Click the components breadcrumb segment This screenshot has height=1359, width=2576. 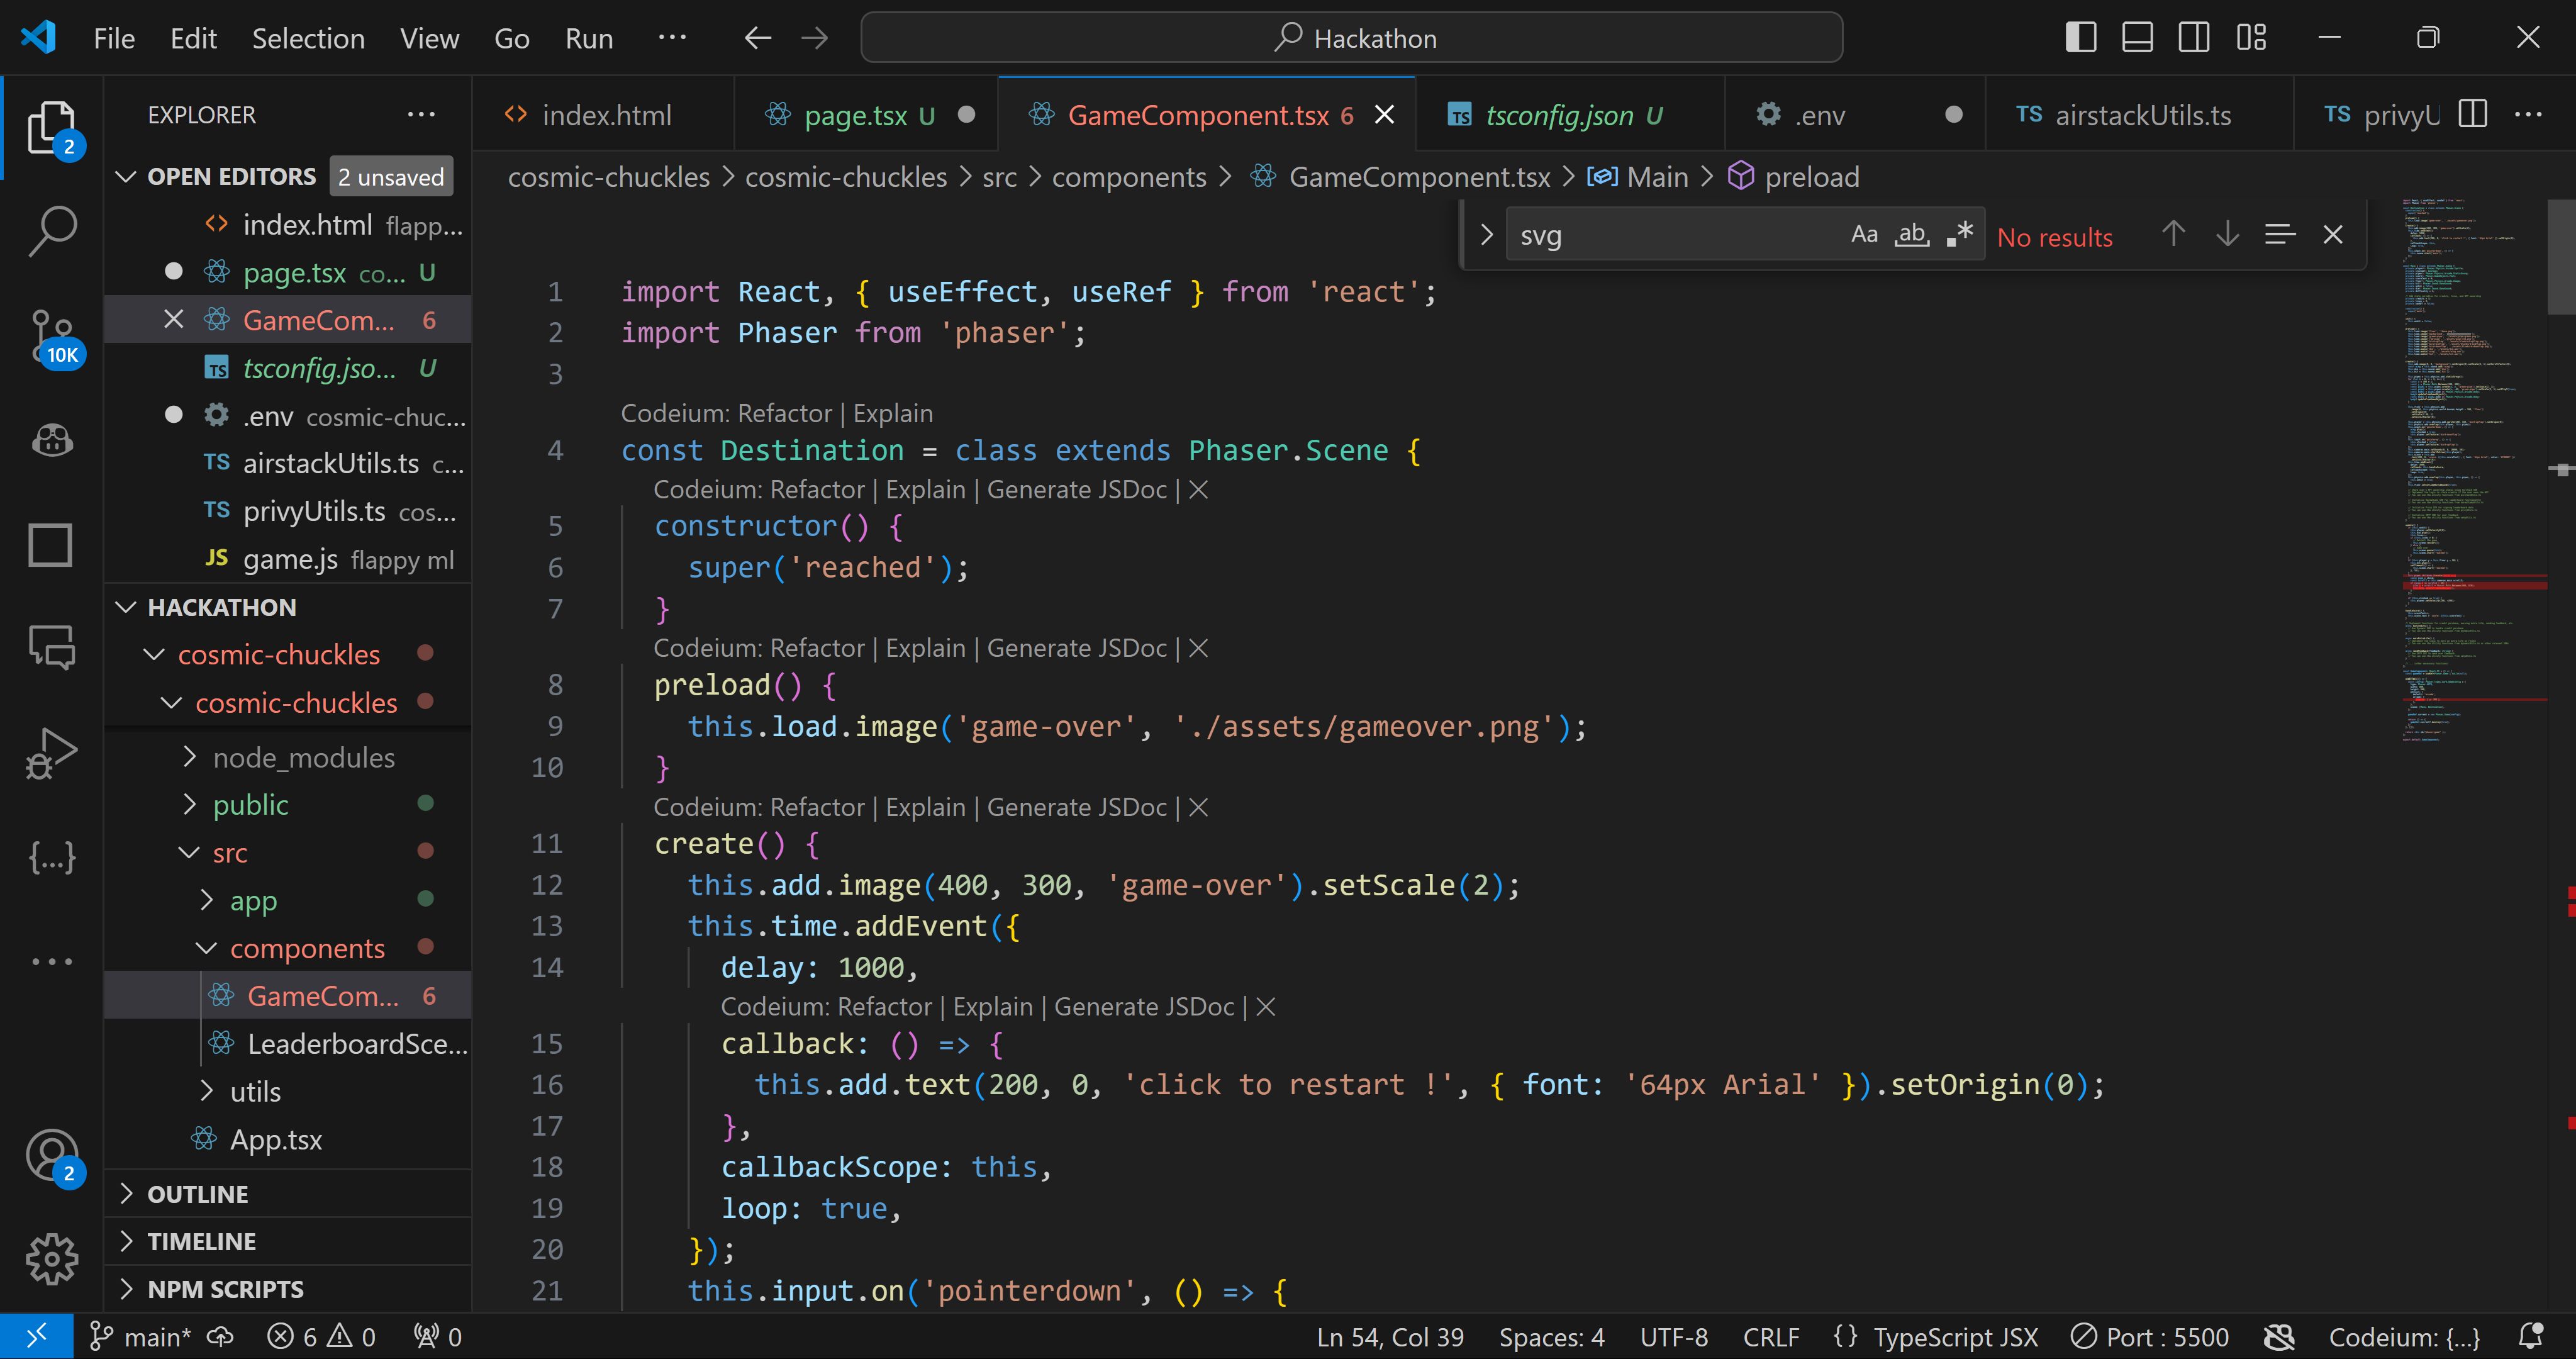pos(1129,177)
